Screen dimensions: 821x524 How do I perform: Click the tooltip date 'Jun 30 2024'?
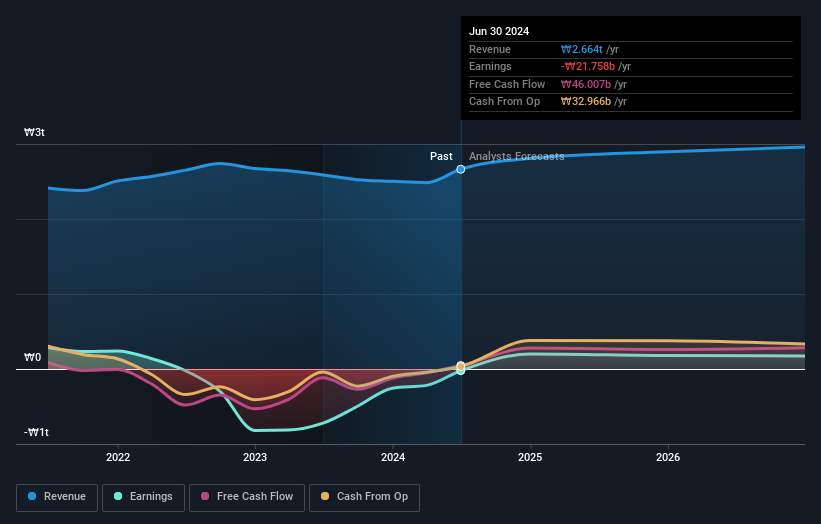pos(499,31)
